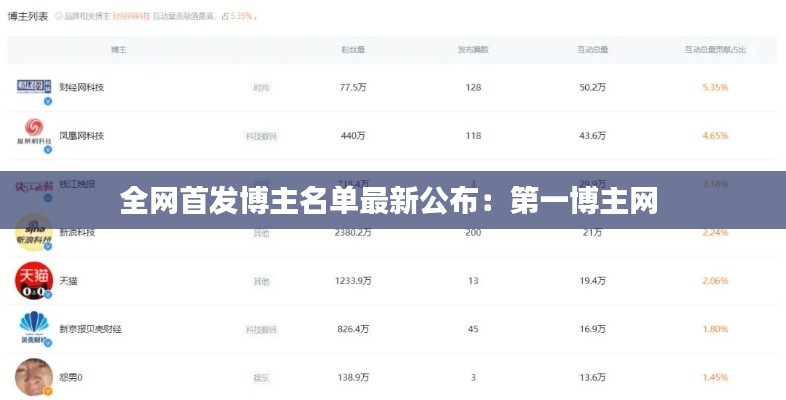Click the 新浪科技 avatar icon

[x=34, y=232]
